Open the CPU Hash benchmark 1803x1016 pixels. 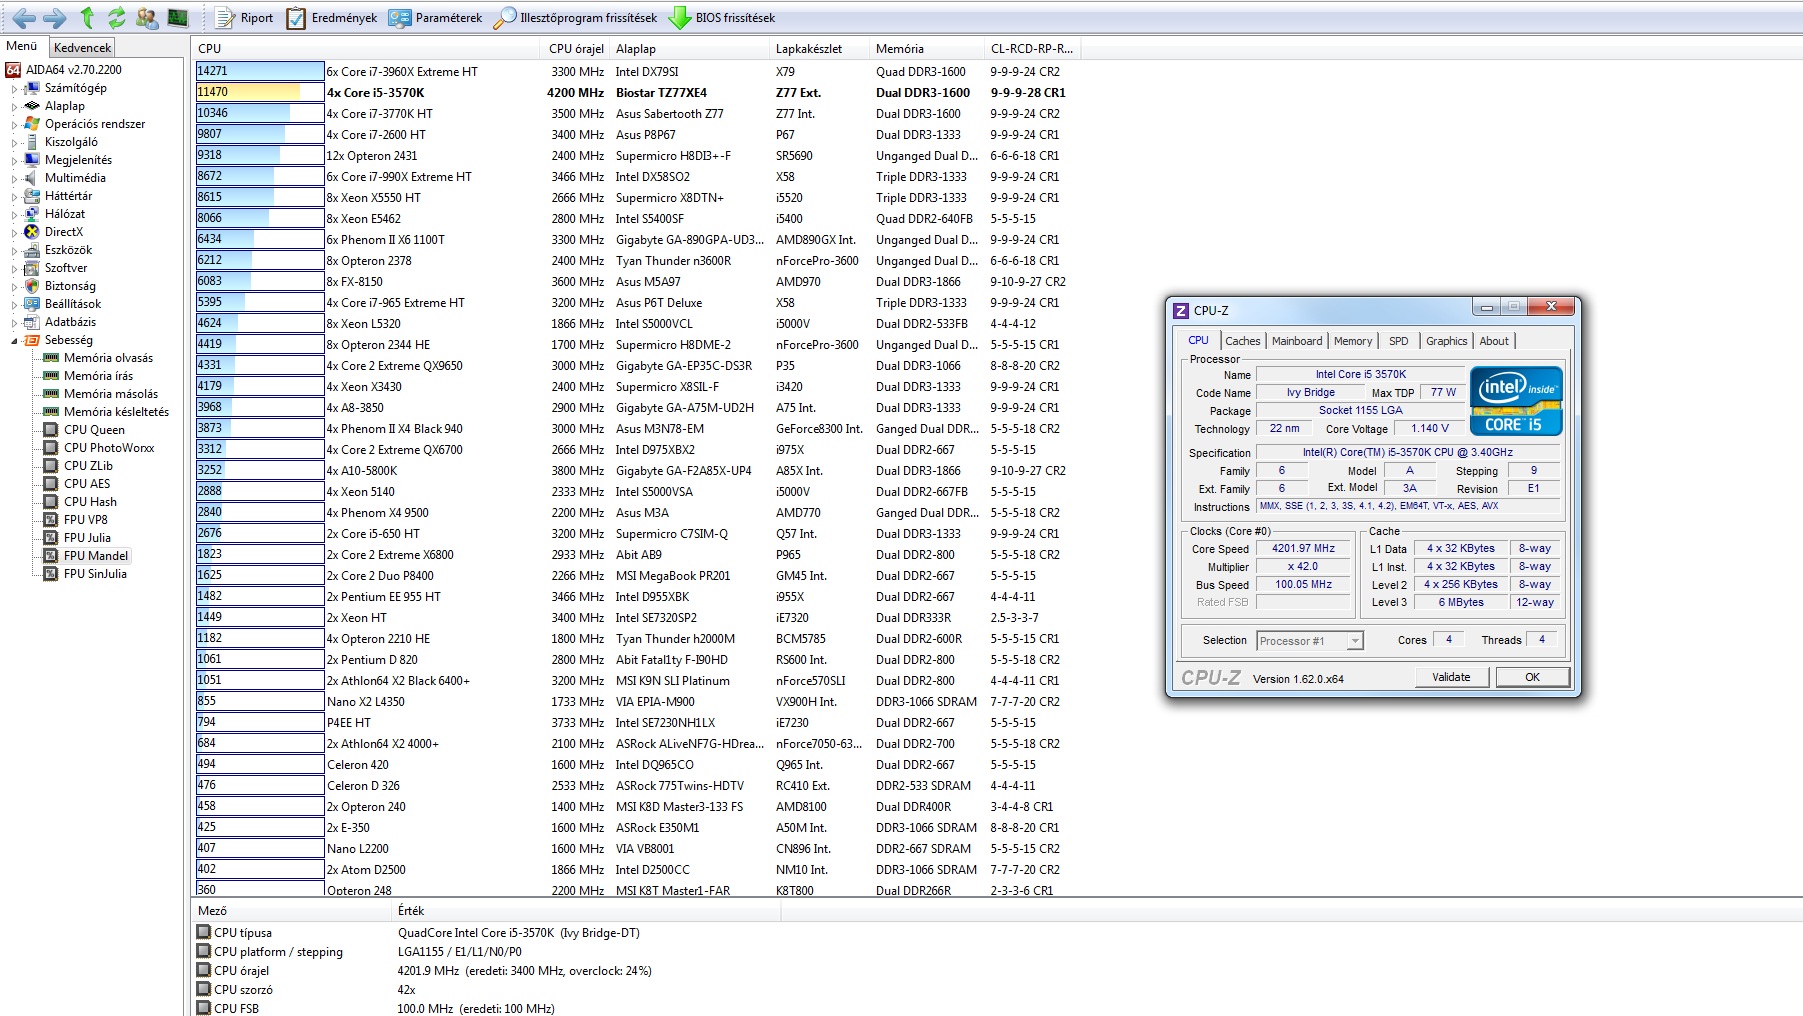pyautogui.click(x=80, y=502)
